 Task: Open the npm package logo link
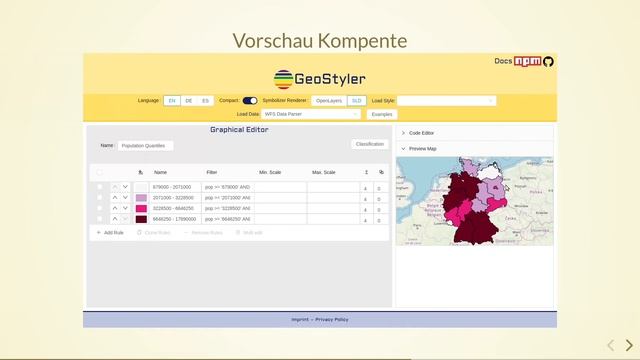527,61
